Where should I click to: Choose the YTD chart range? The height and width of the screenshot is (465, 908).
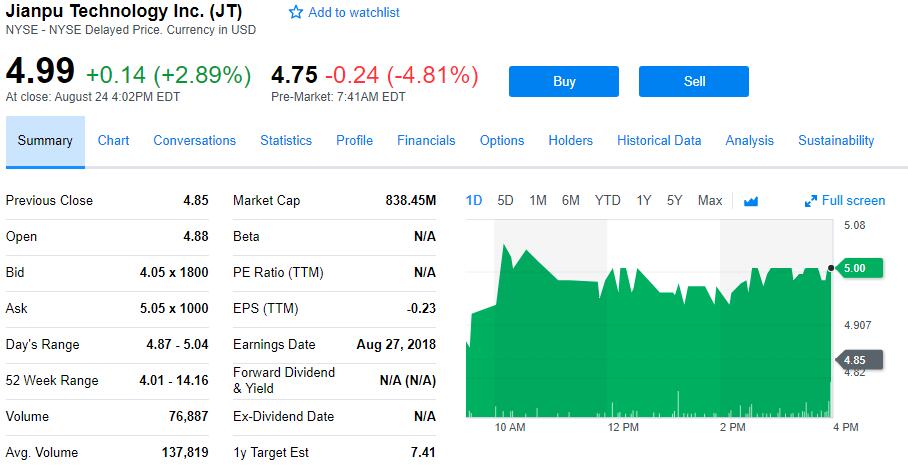tap(607, 201)
